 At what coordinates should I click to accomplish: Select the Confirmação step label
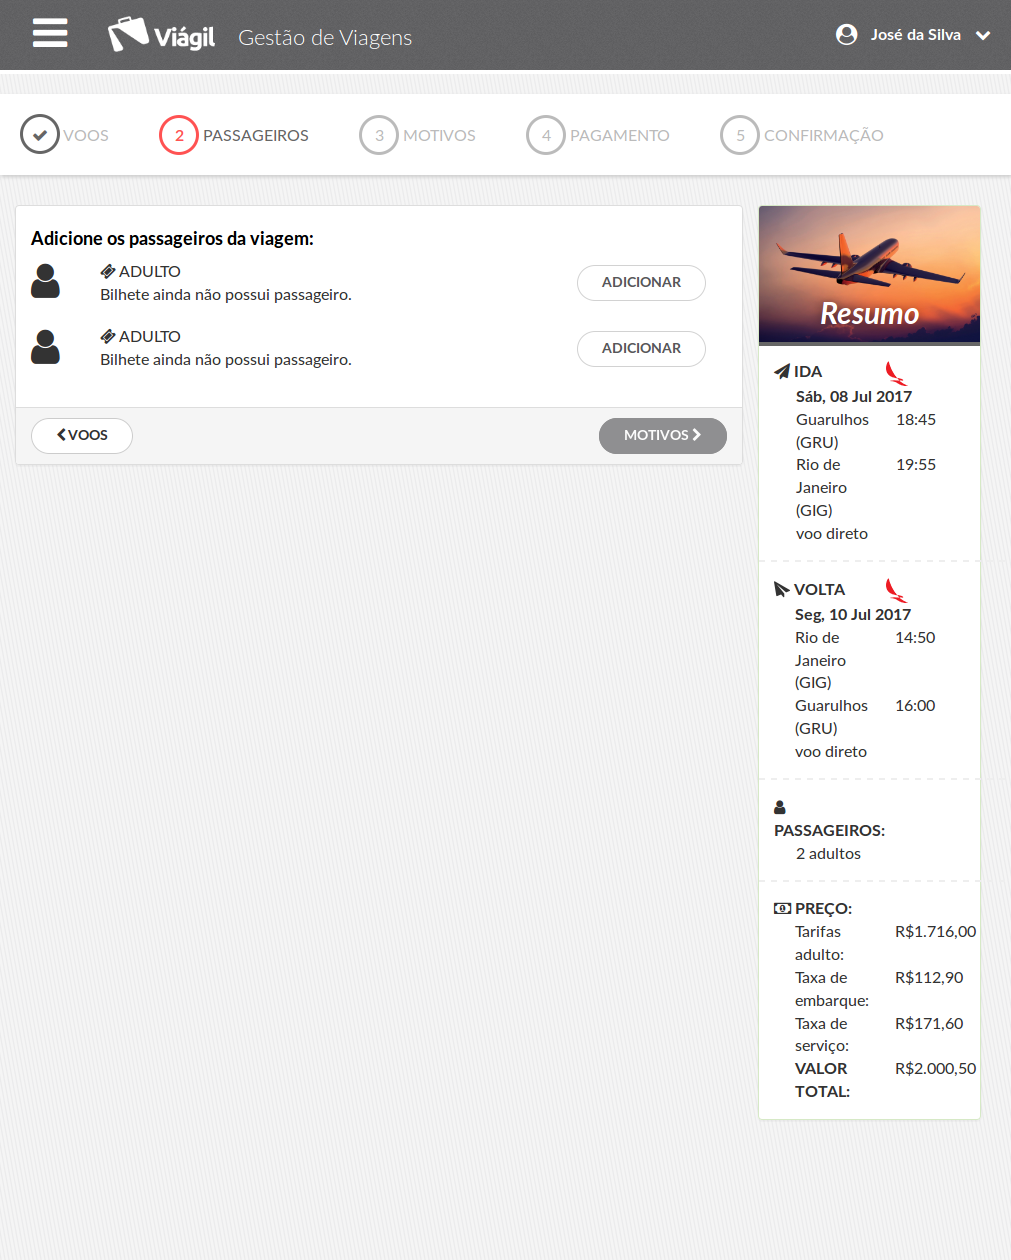coord(824,135)
